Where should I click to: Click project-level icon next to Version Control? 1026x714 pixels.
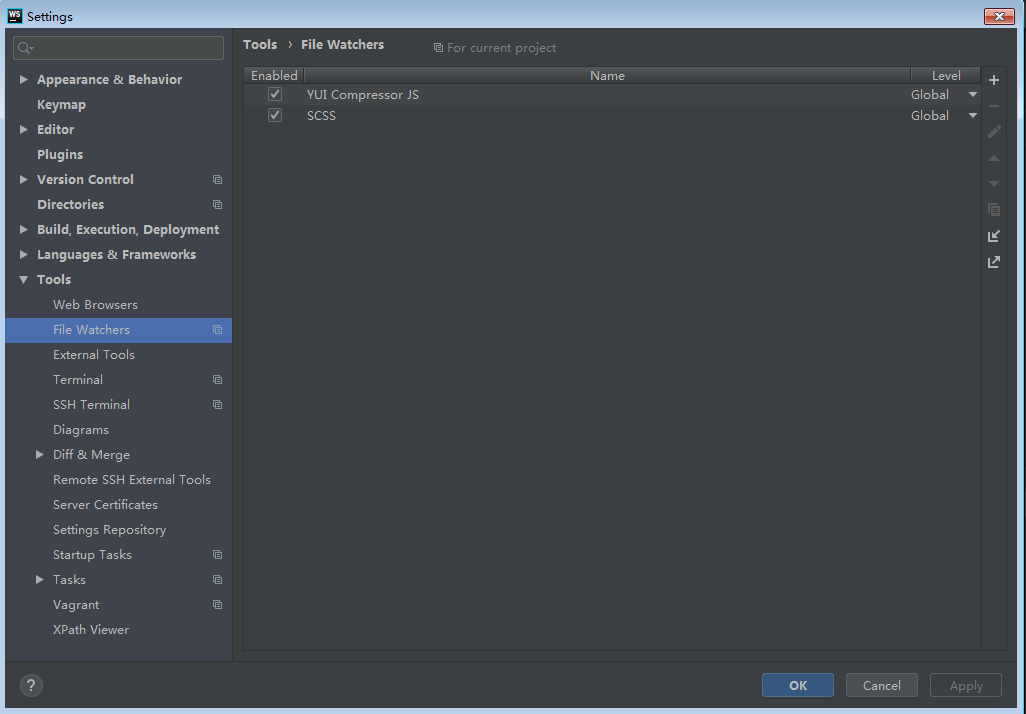[x=217, y=179]
